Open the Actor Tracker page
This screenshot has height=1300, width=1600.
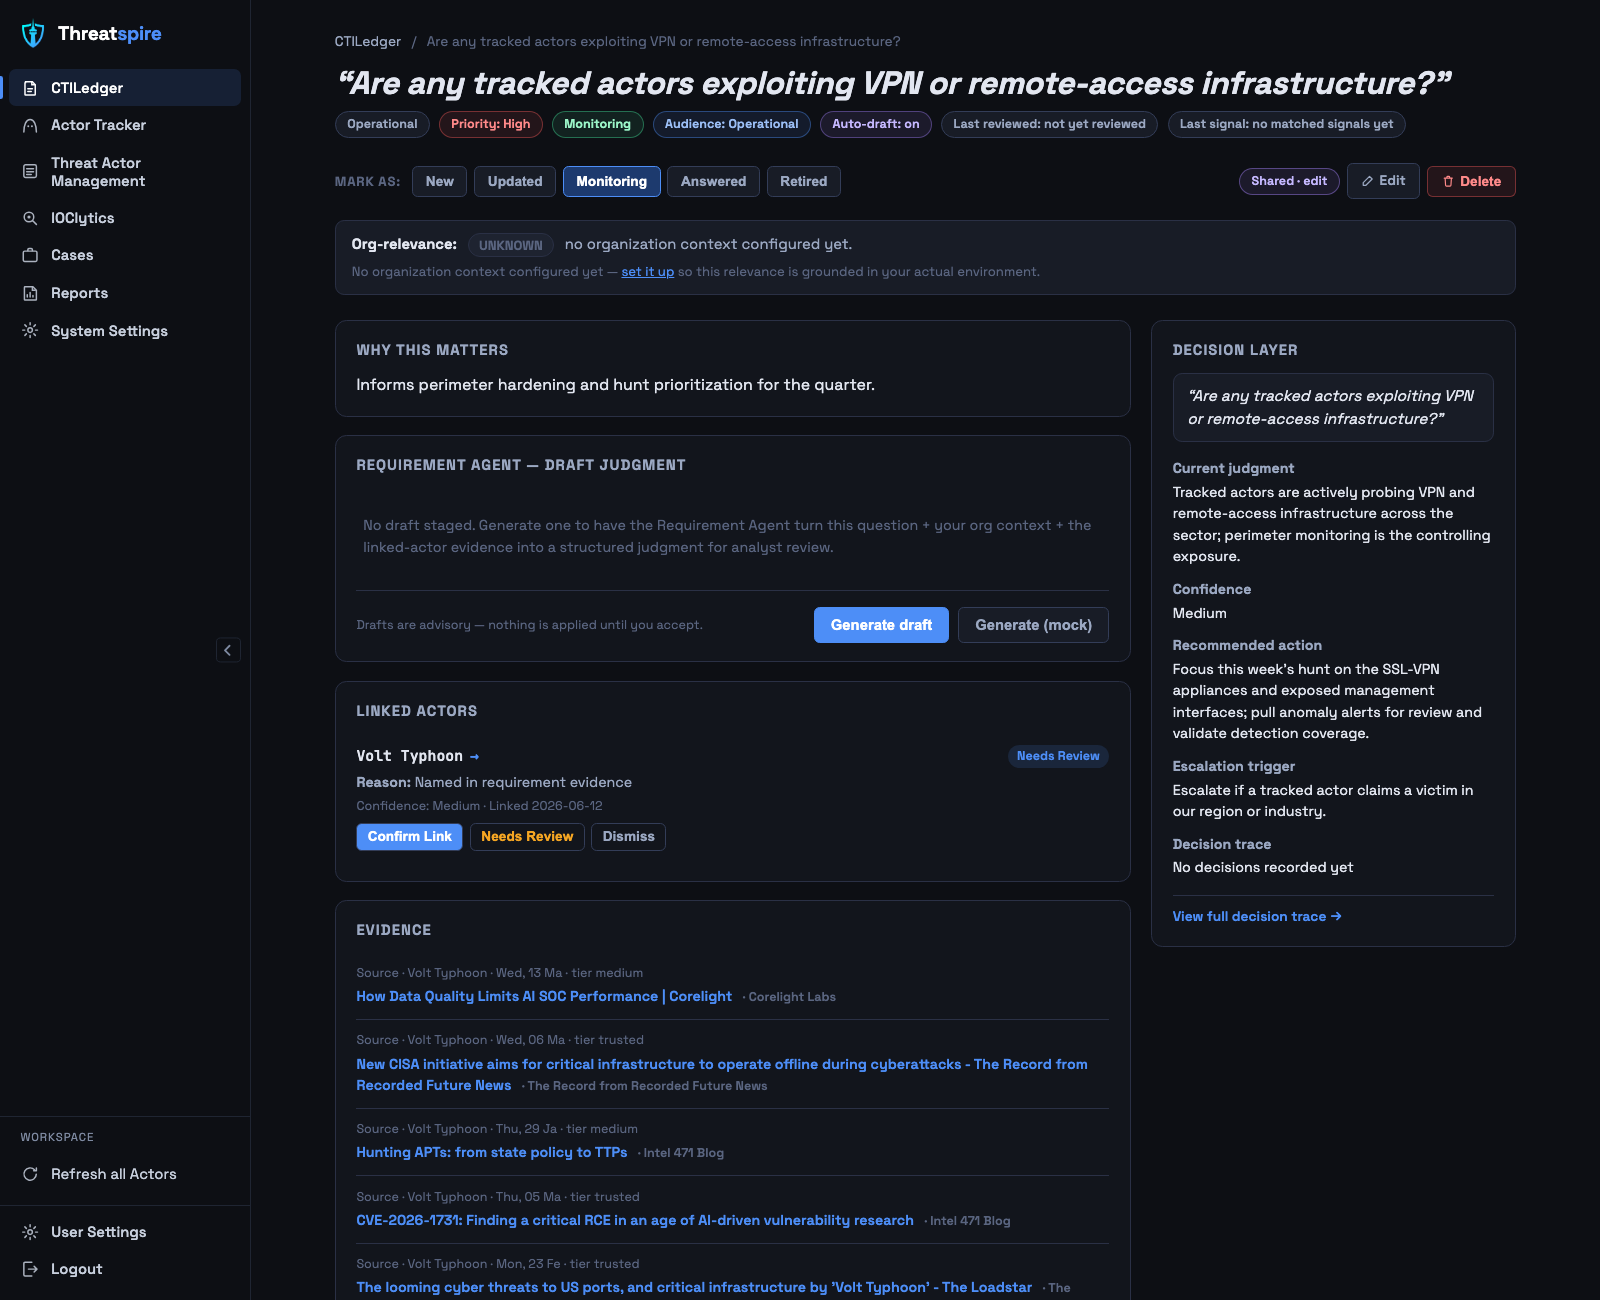pos(125,125)
